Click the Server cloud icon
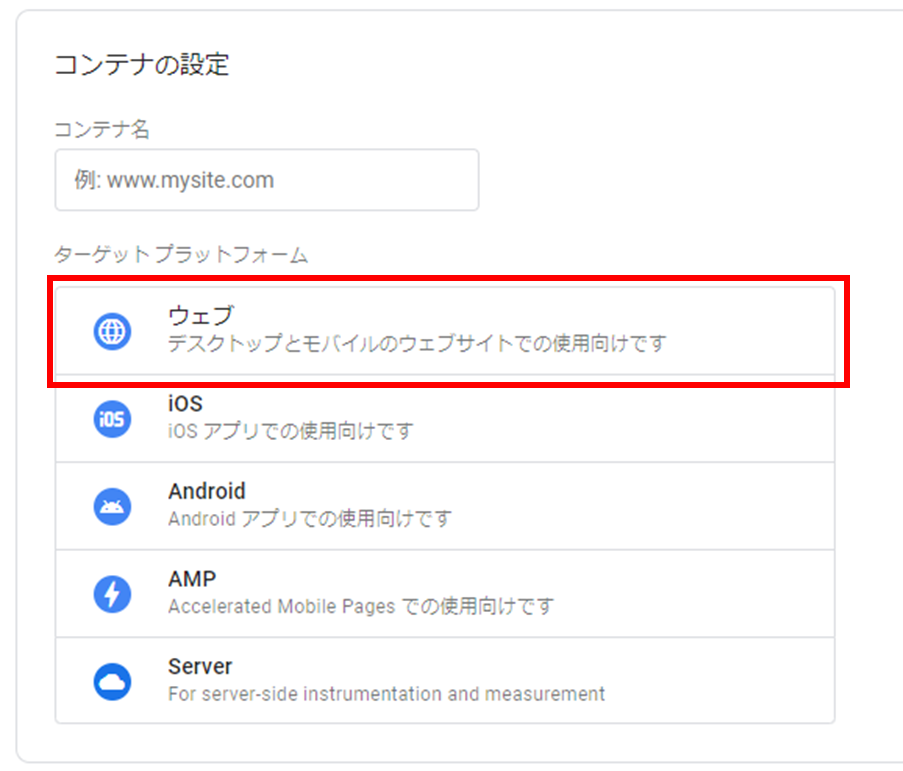Viewport: 903px width, 771px height. click(x=112, y=682)
